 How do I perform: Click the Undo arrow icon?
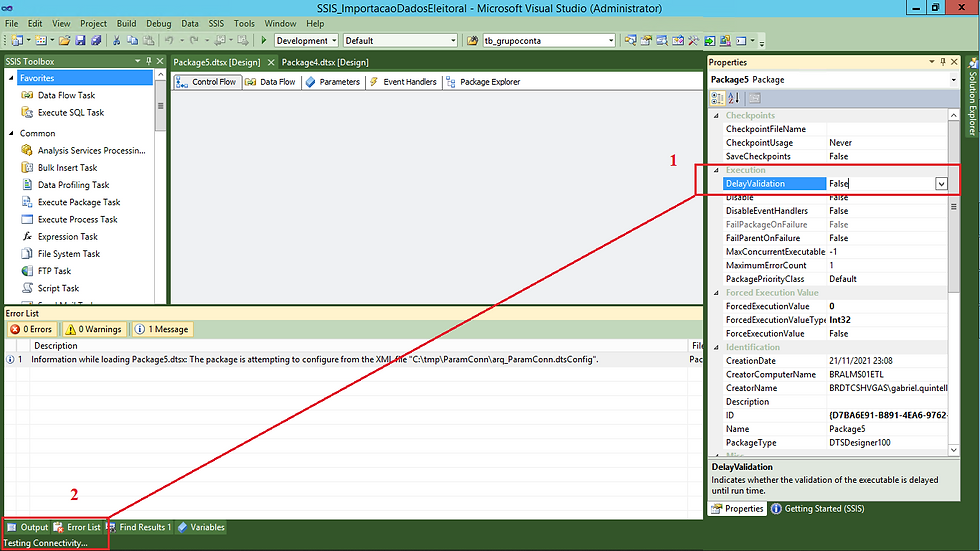(169, 41)
